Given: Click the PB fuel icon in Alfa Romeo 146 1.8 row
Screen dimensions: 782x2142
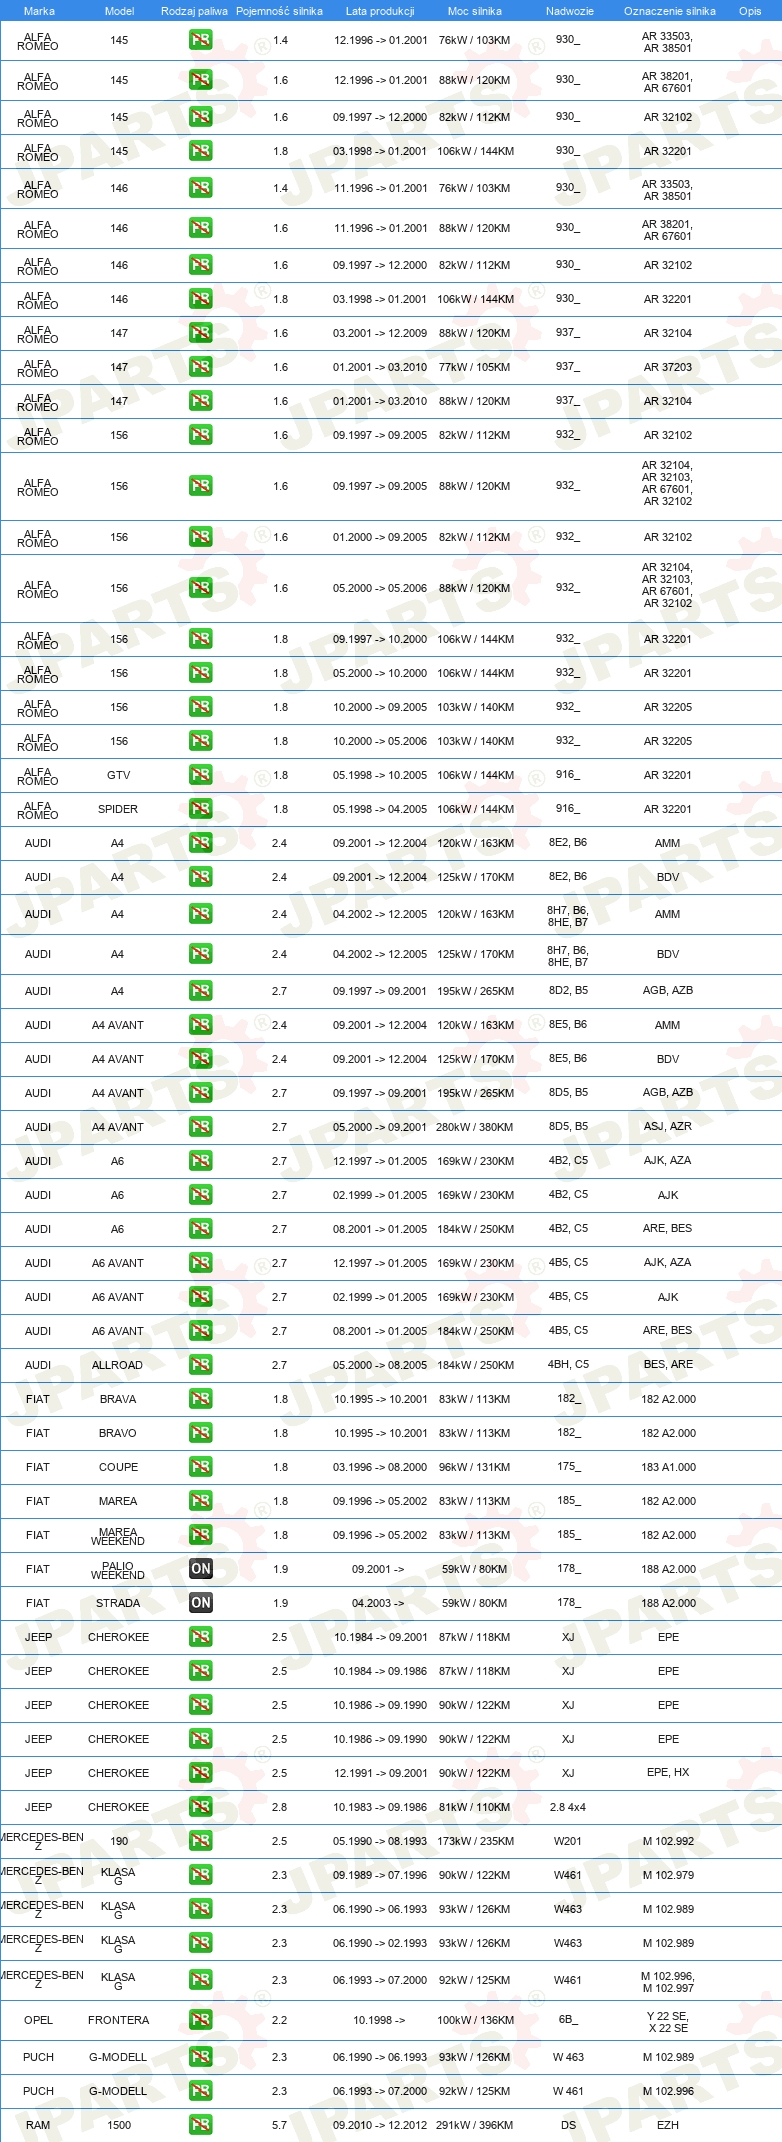Looking at the screenshot, I should click(x=200, y=299).
